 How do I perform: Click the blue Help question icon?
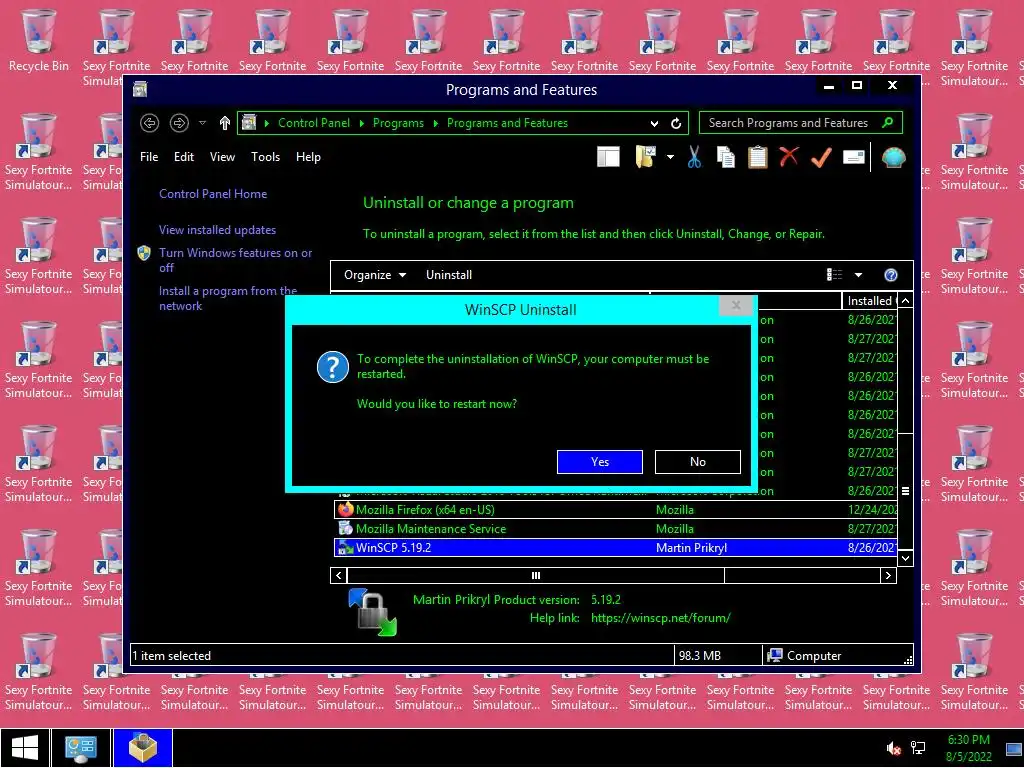(891, 275)
